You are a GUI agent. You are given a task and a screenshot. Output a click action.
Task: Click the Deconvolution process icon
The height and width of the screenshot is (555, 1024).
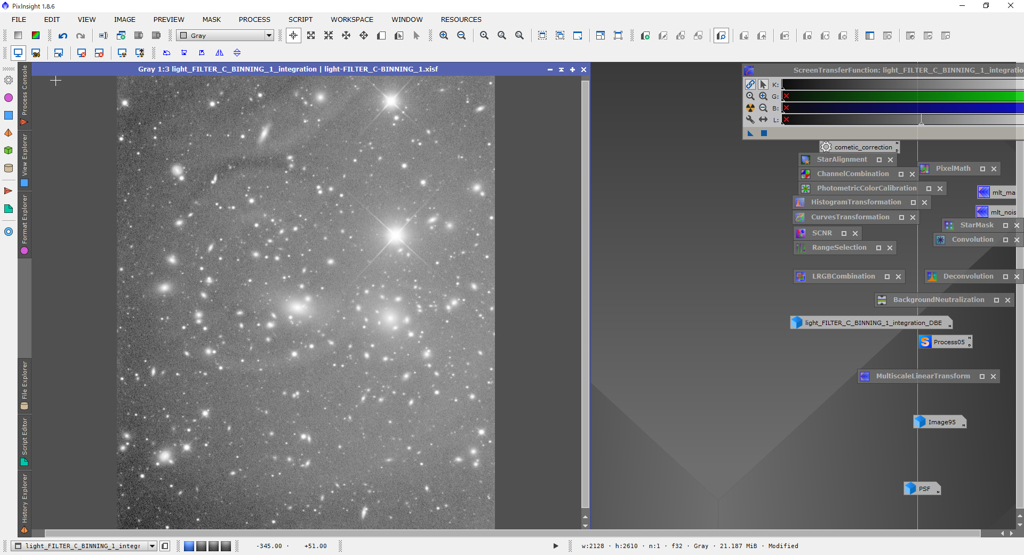[932, 276]
